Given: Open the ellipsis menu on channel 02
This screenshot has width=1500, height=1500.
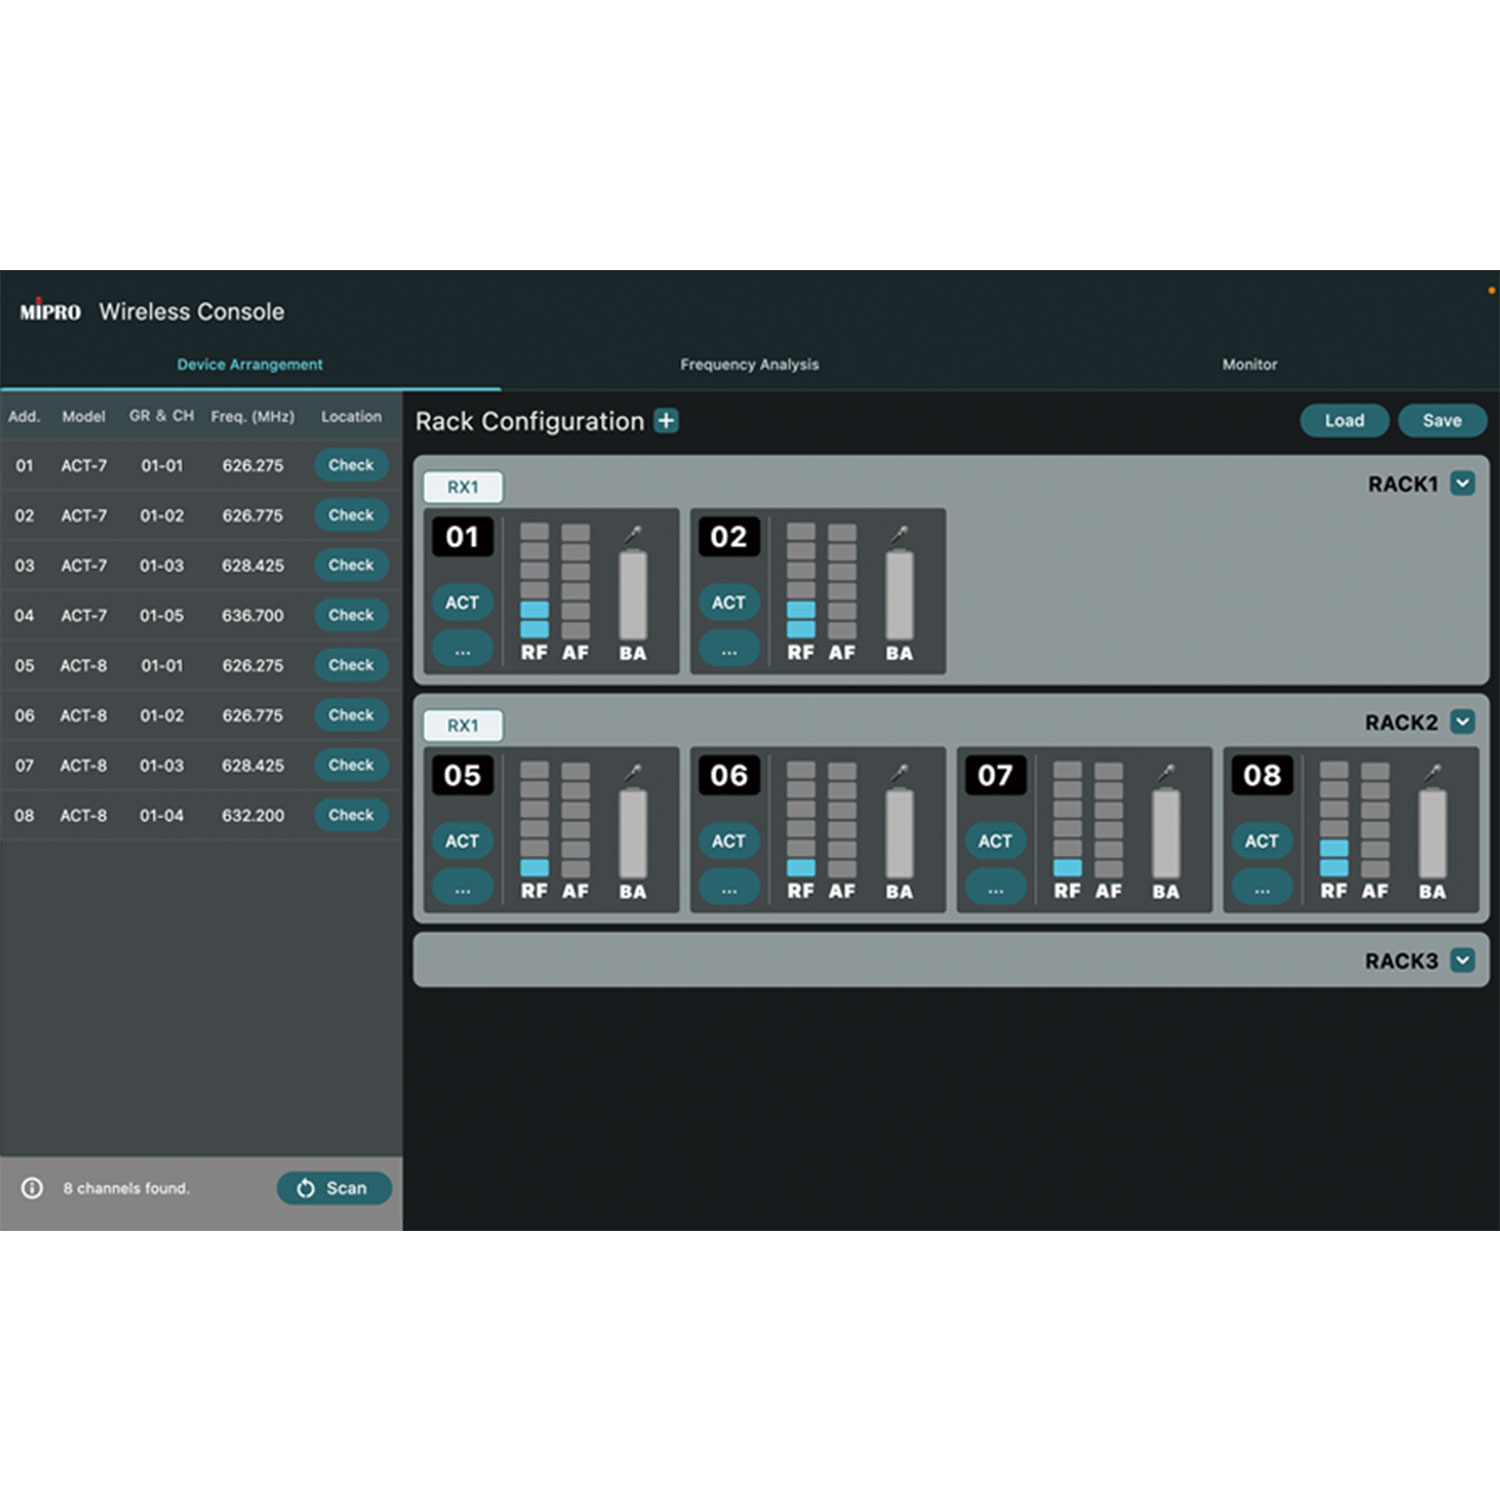Looking at the screenshot, I should 728,649.
